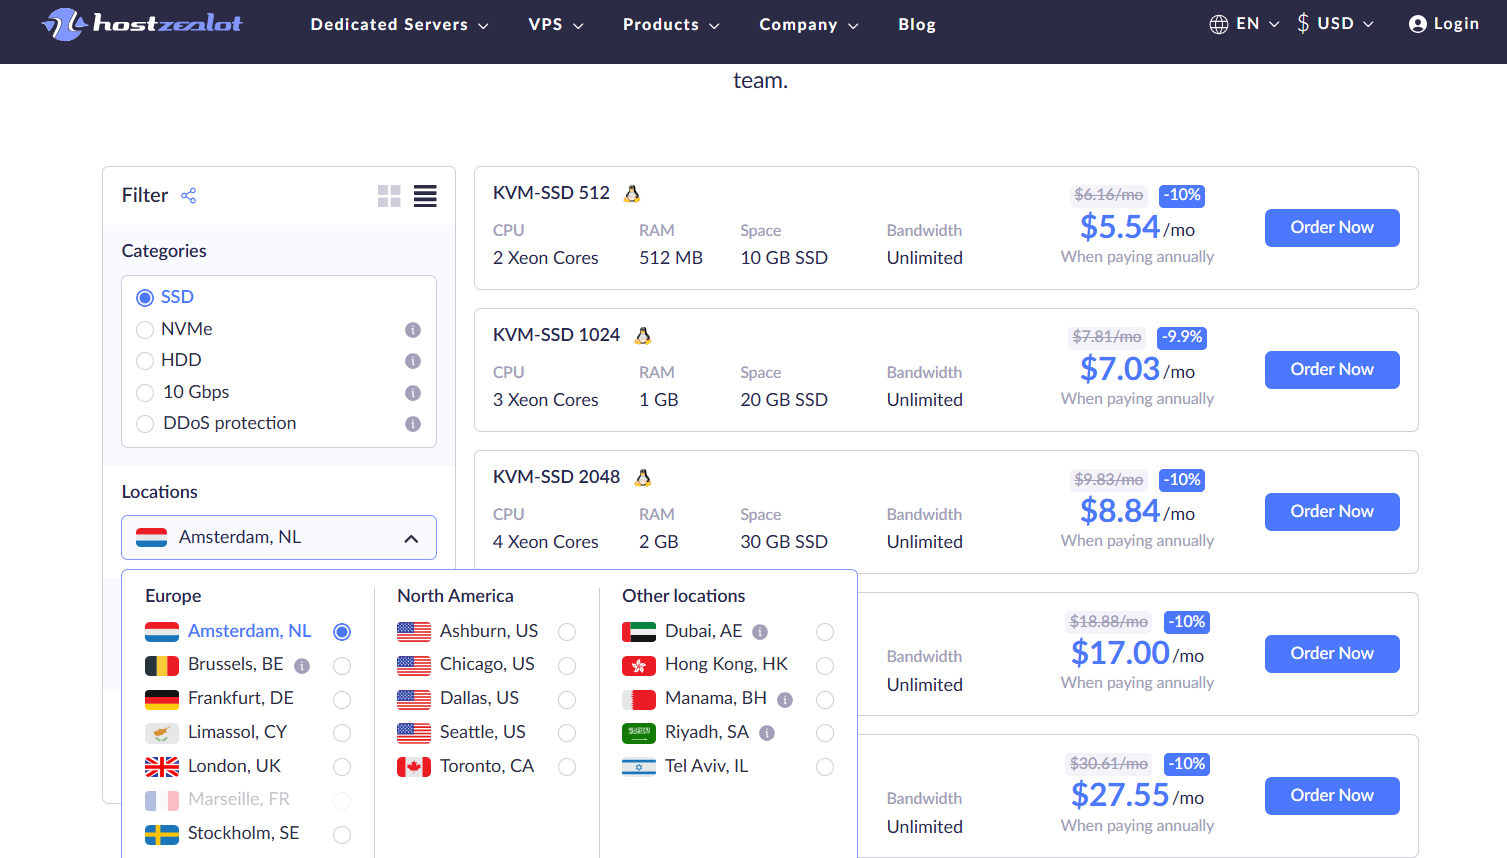Open the Products dropdown menu
The width and height of the screenshot is (1507, 858).
(671, 24)
